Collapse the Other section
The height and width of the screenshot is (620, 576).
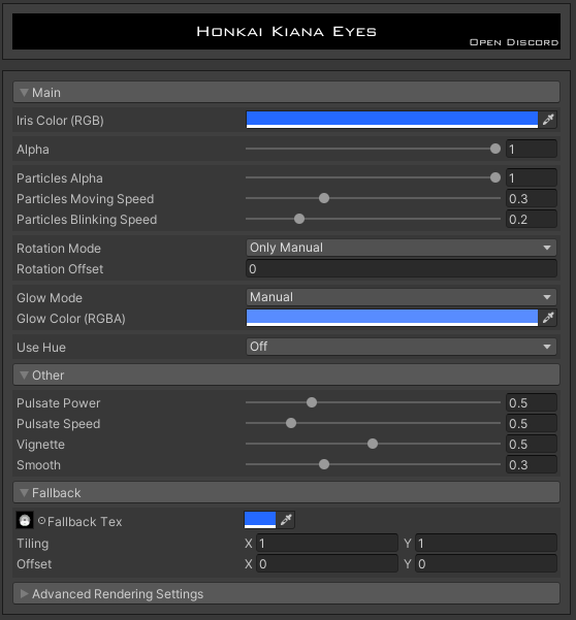tap(286, 375)
